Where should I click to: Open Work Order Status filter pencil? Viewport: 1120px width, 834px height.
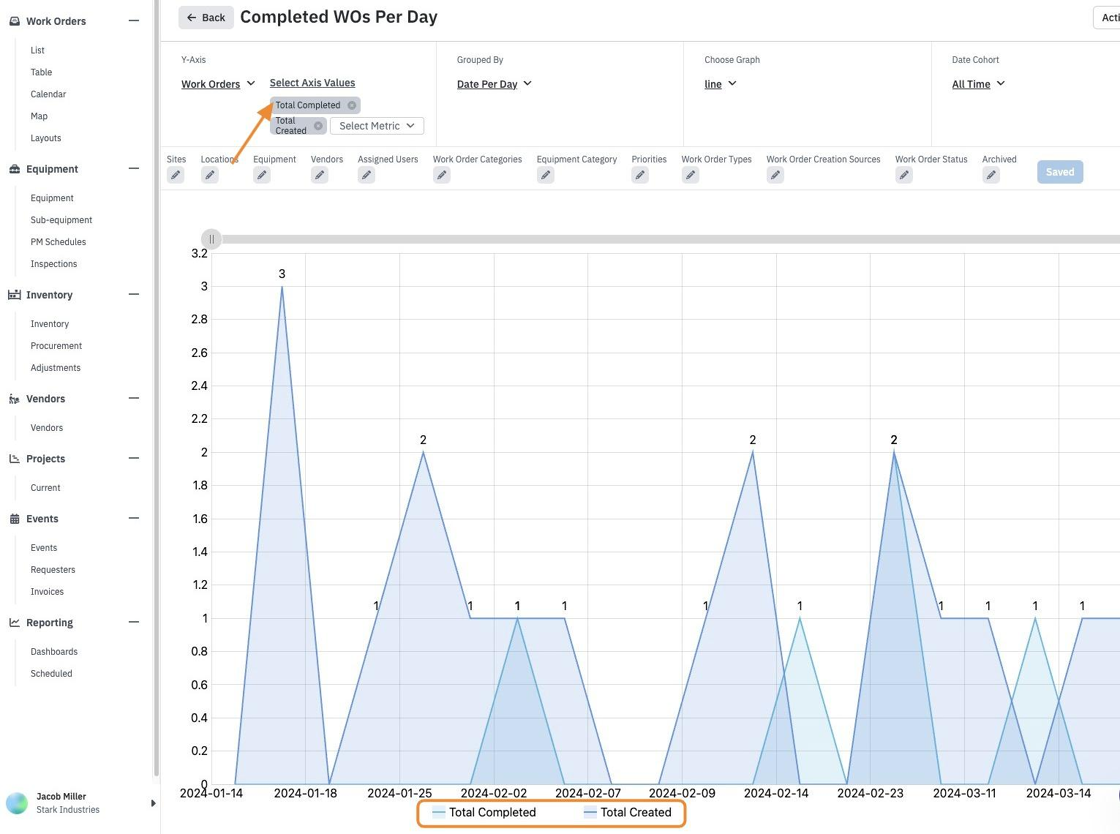[904, 175]
